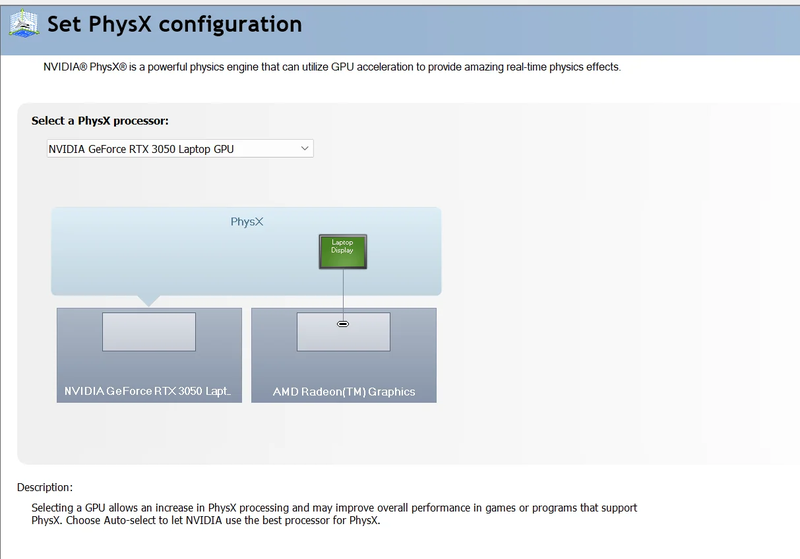Click the NVIDIA PhysX intro sentence
Image resolution: width=800 pixels, height=559 pixels.
(x=332, y=67)
